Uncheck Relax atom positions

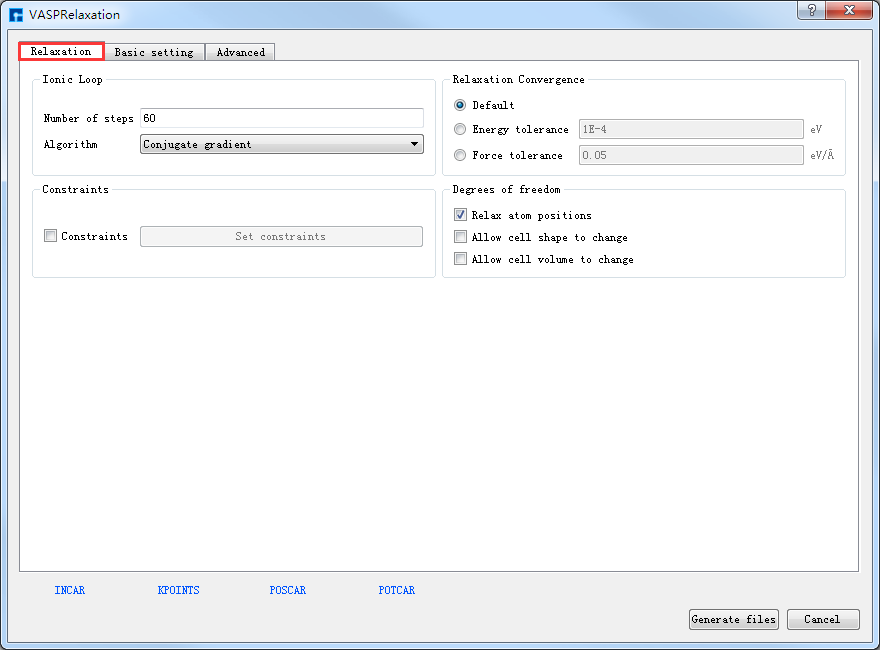click(461, 215)
